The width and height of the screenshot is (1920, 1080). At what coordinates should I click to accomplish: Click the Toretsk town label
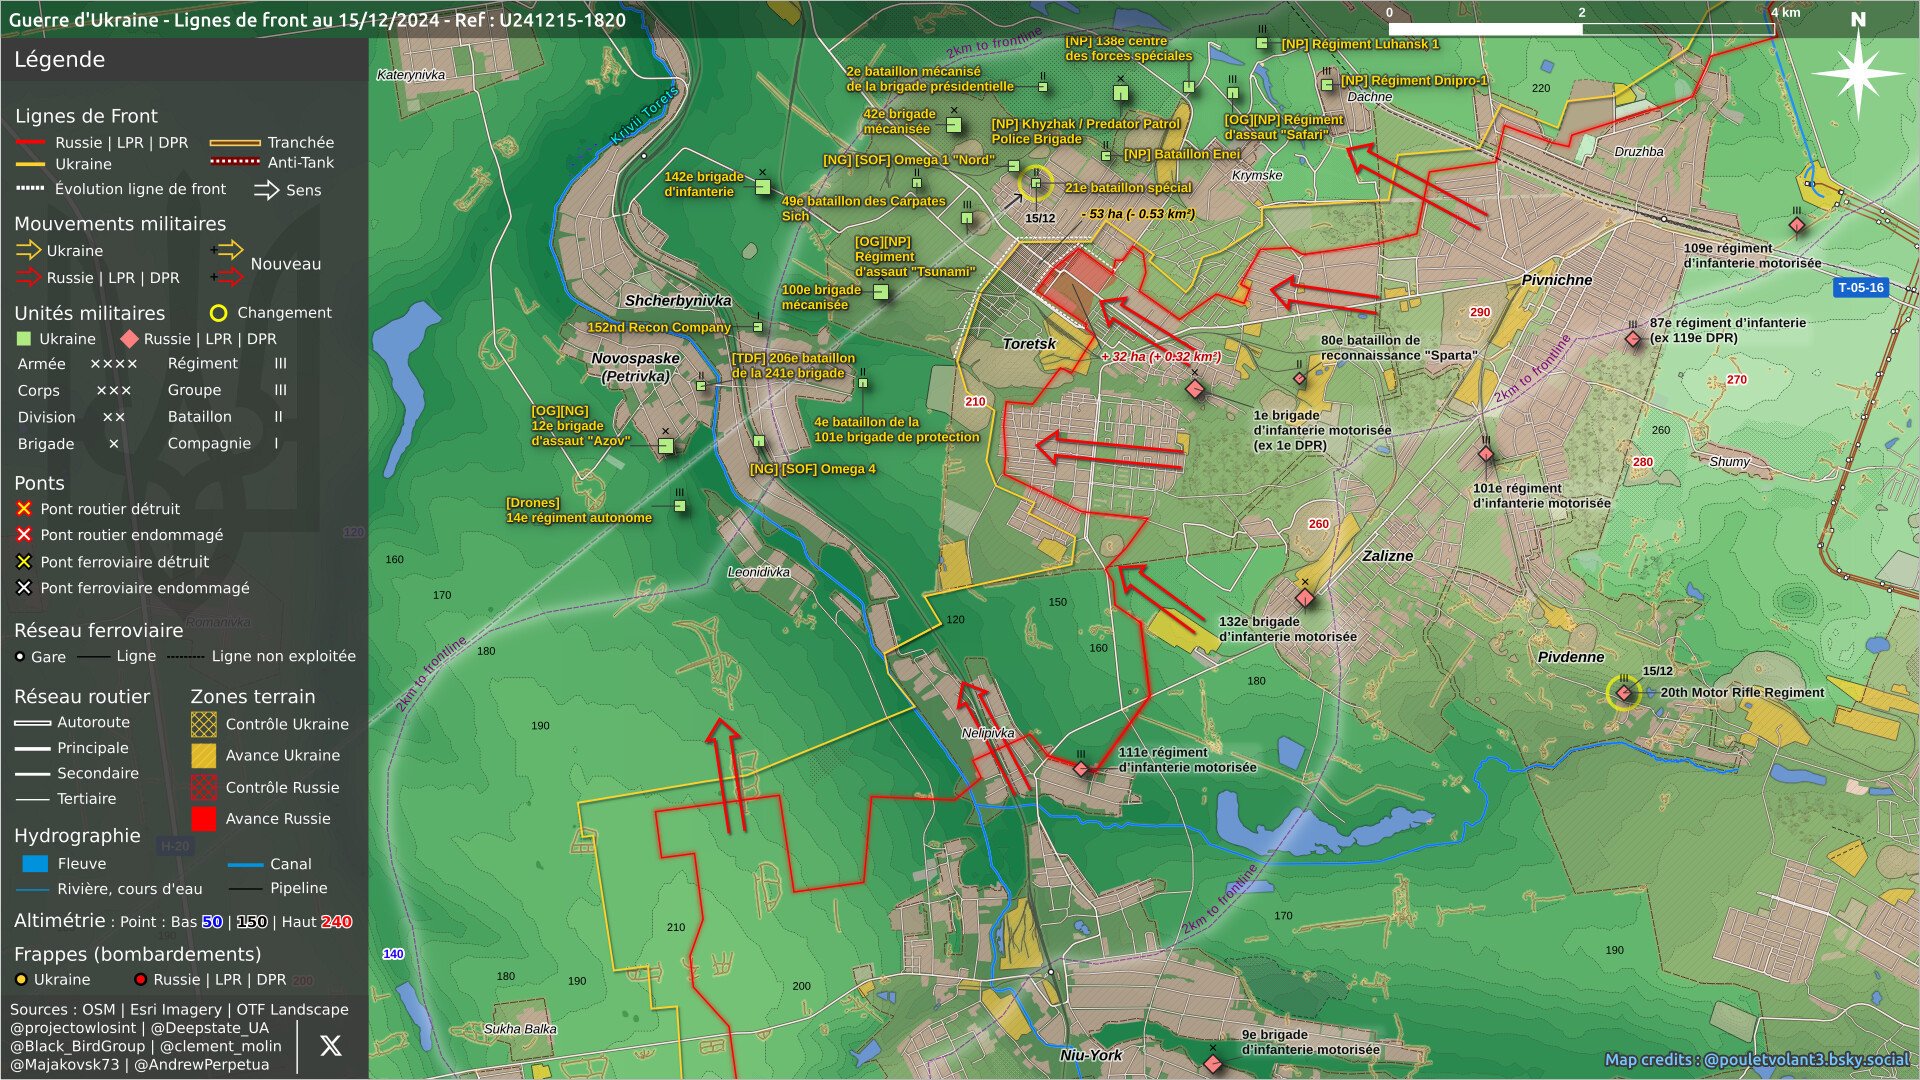pos(1029,344)
